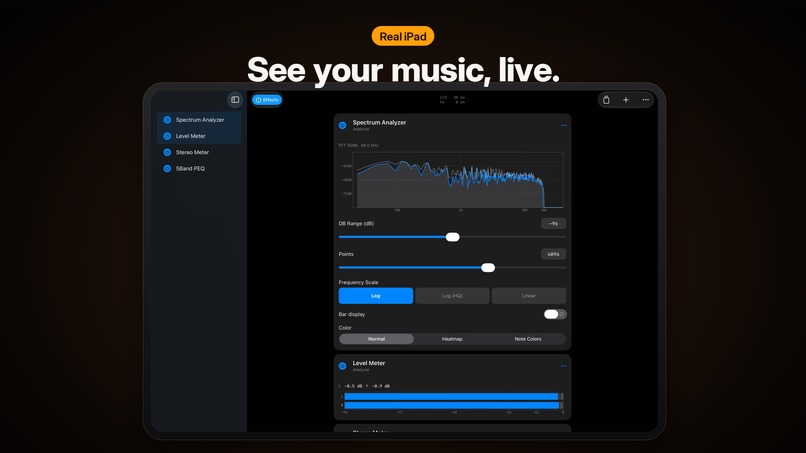Click Stereo Meter sidebar icon
The image size is (806, 453).
pyautogui.click(x=167, y=152)
